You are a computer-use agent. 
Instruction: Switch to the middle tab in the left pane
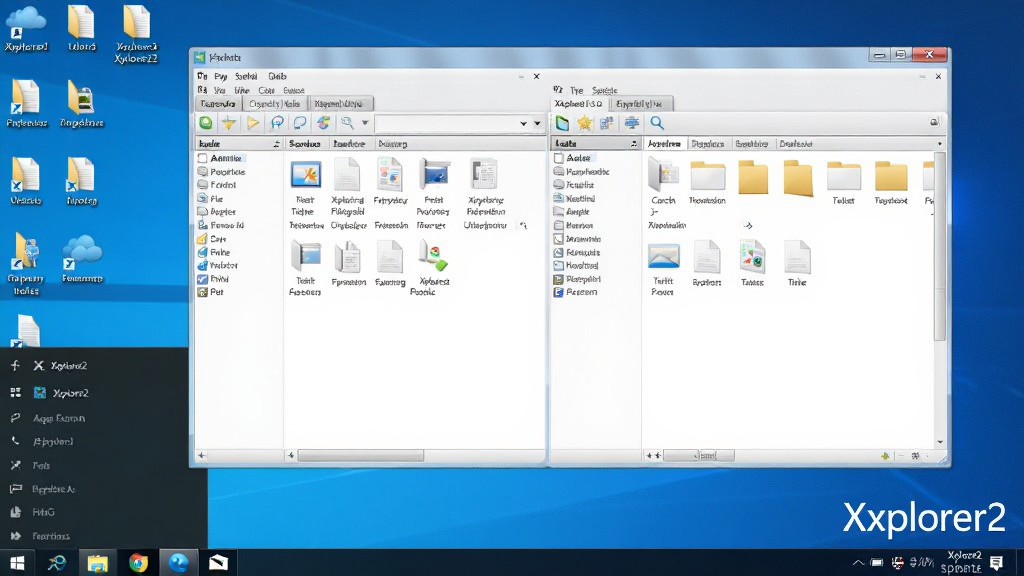pos(274,104)
